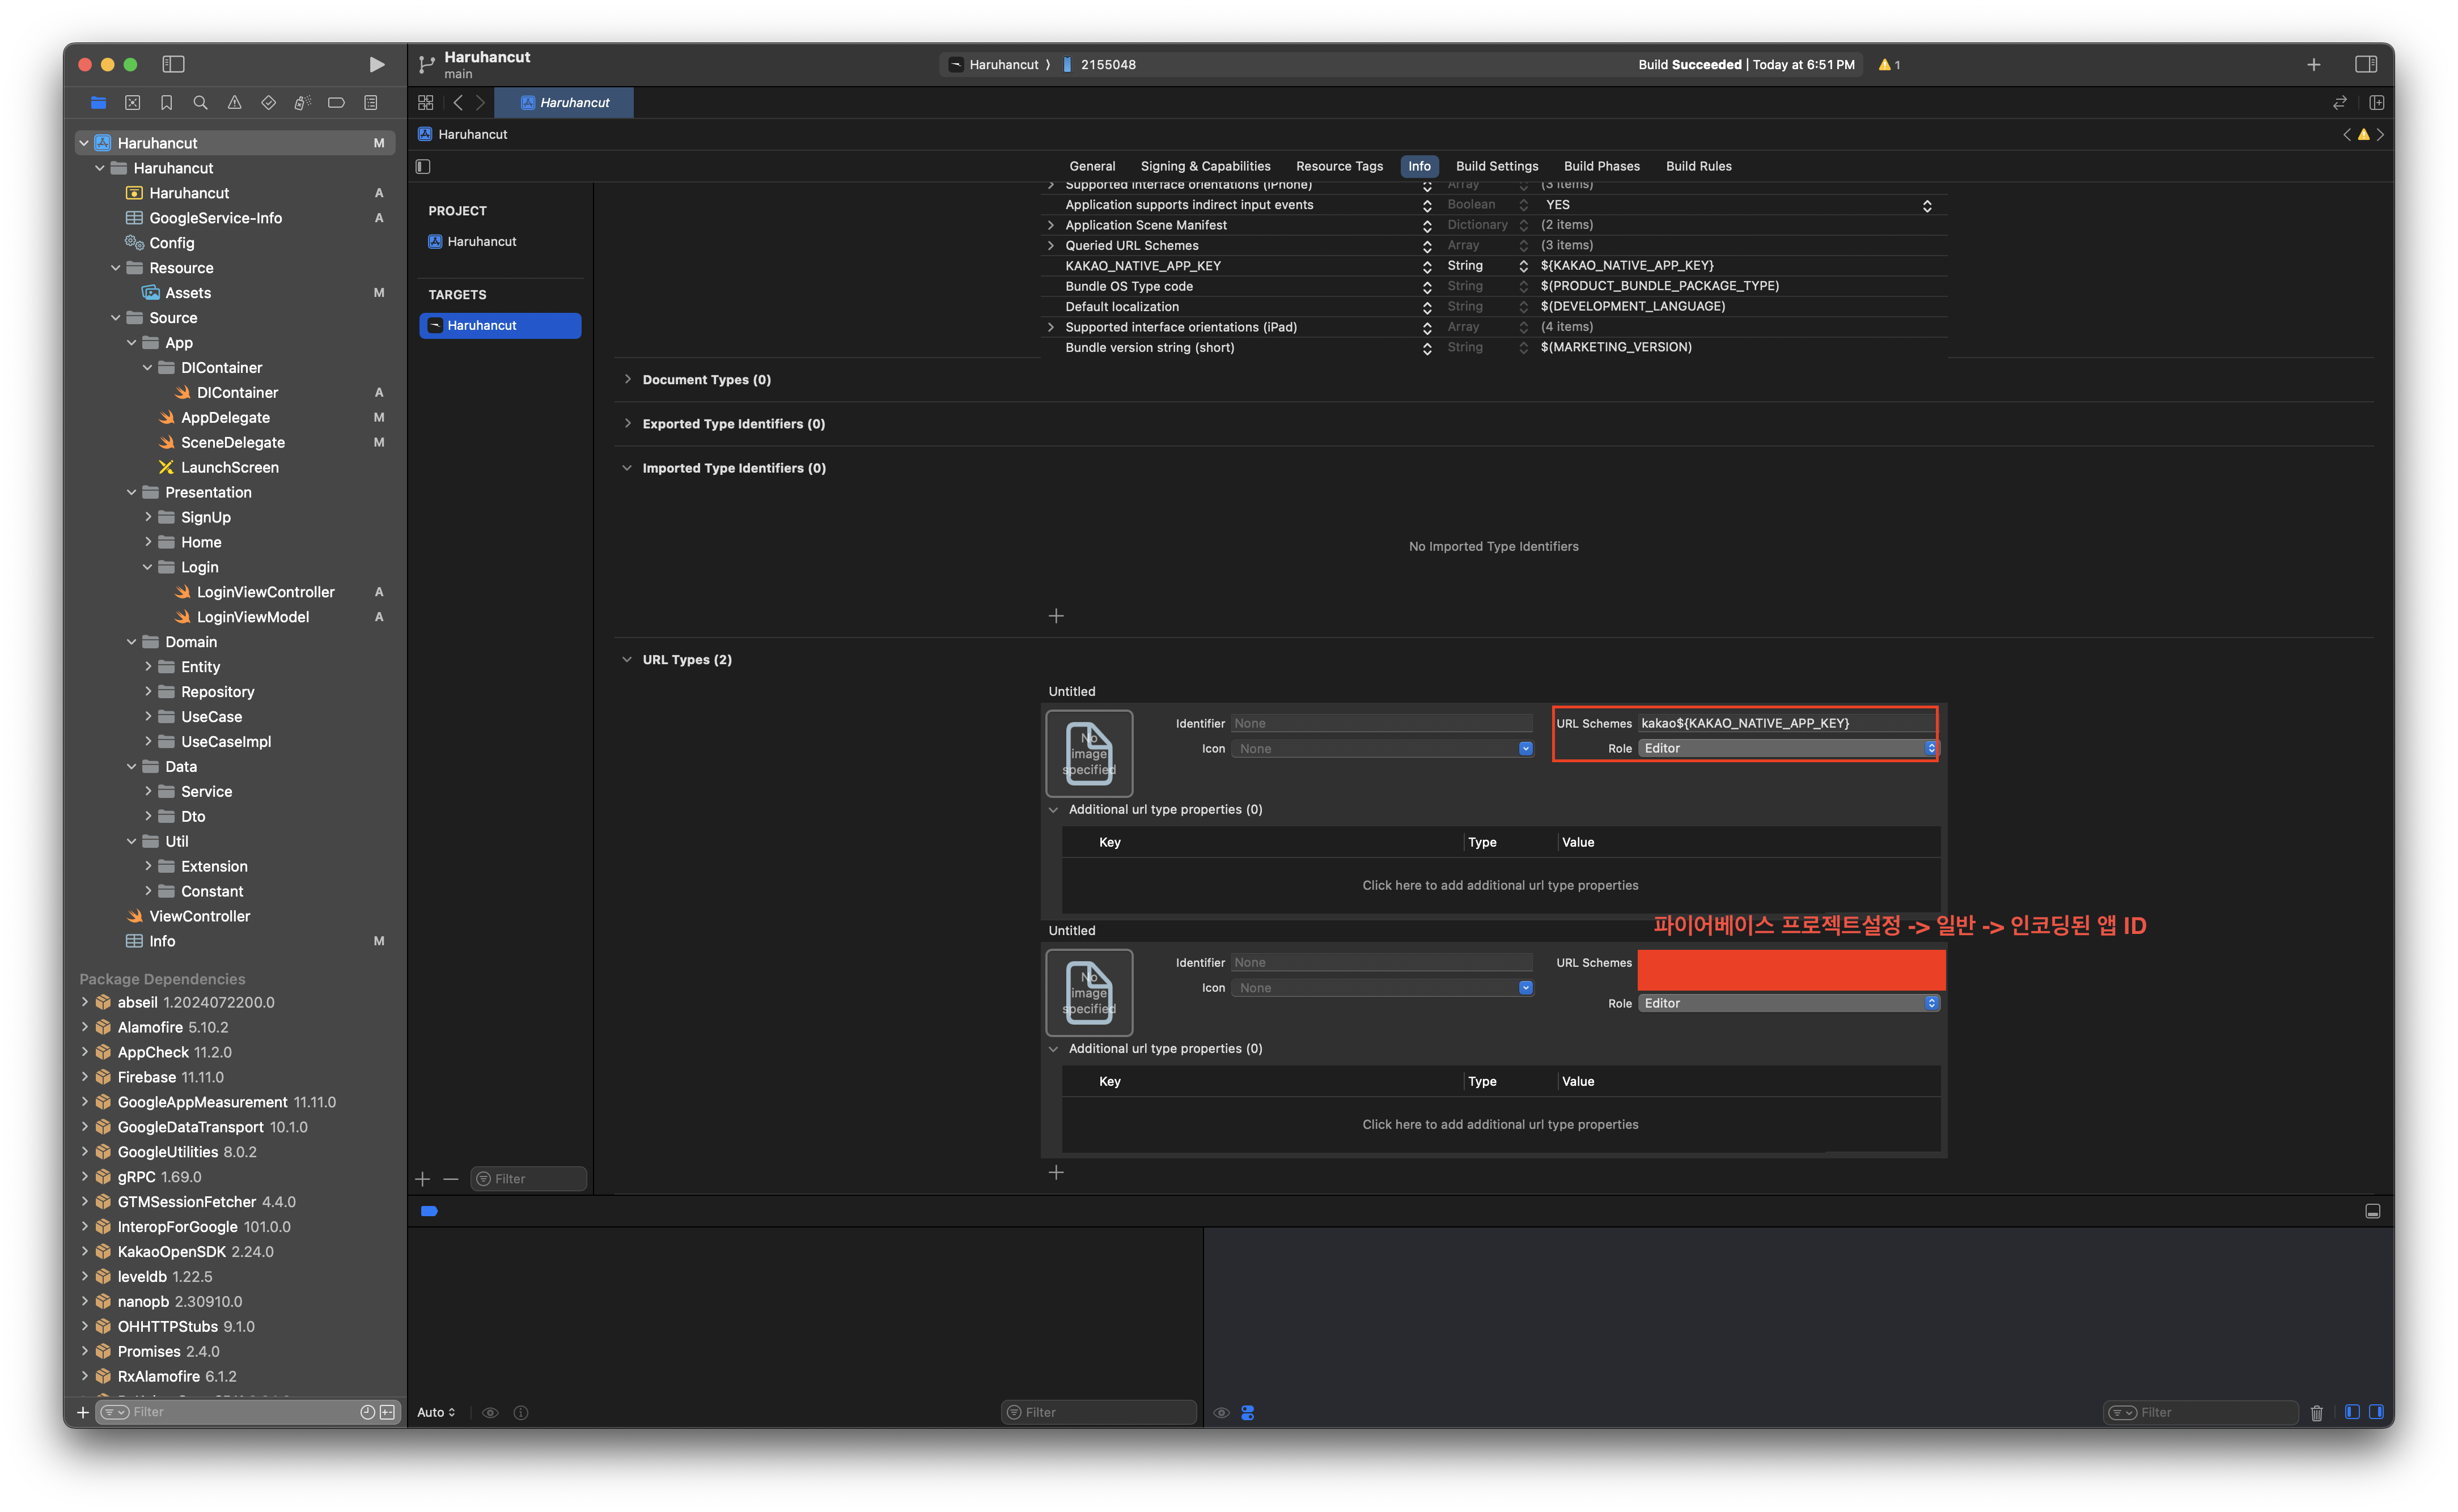Expand Application Scene Manifest row
Viewport: 2458px width, 1512px height.
[1050, 225]
